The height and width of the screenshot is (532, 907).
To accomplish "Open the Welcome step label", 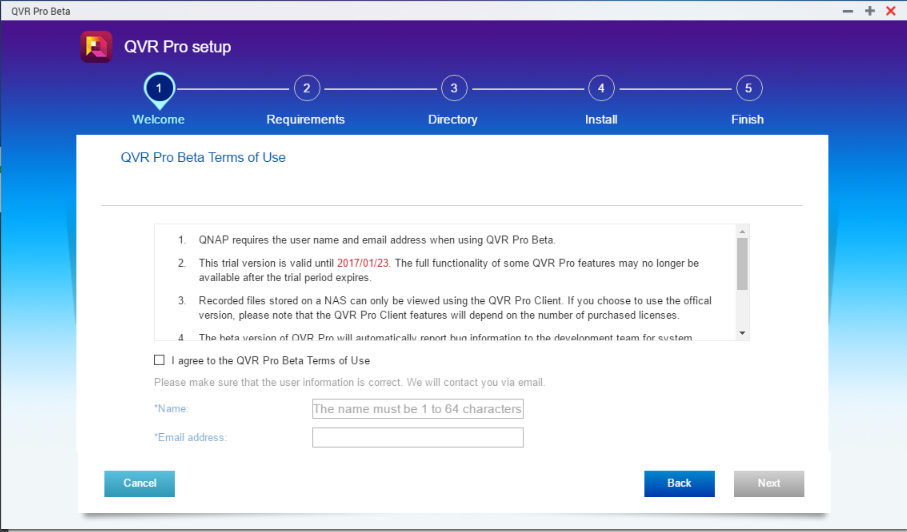I will pyautogui.click(x=158, y=120).
